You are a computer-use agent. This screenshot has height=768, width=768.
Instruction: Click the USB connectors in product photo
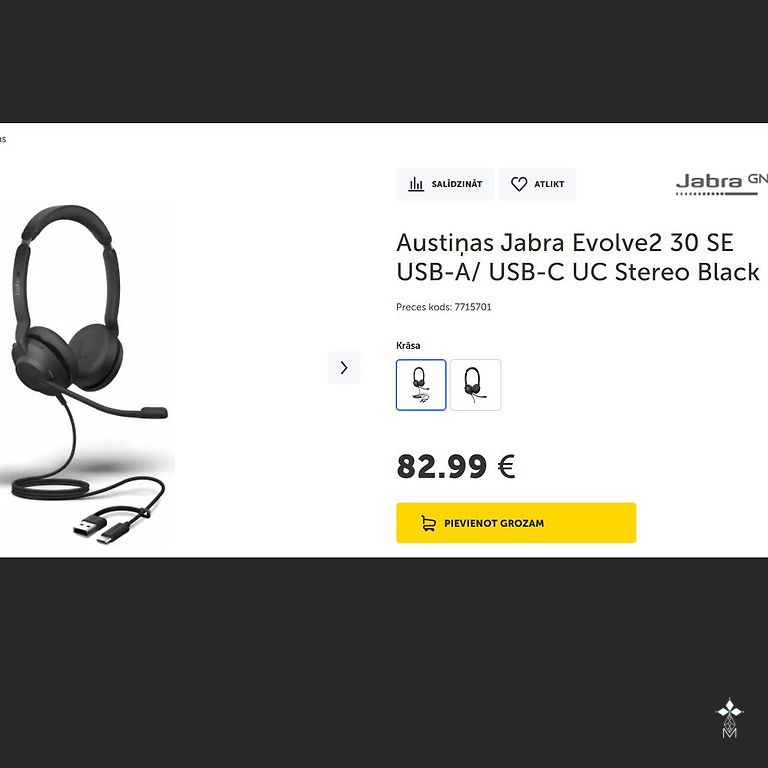point(107,528)
